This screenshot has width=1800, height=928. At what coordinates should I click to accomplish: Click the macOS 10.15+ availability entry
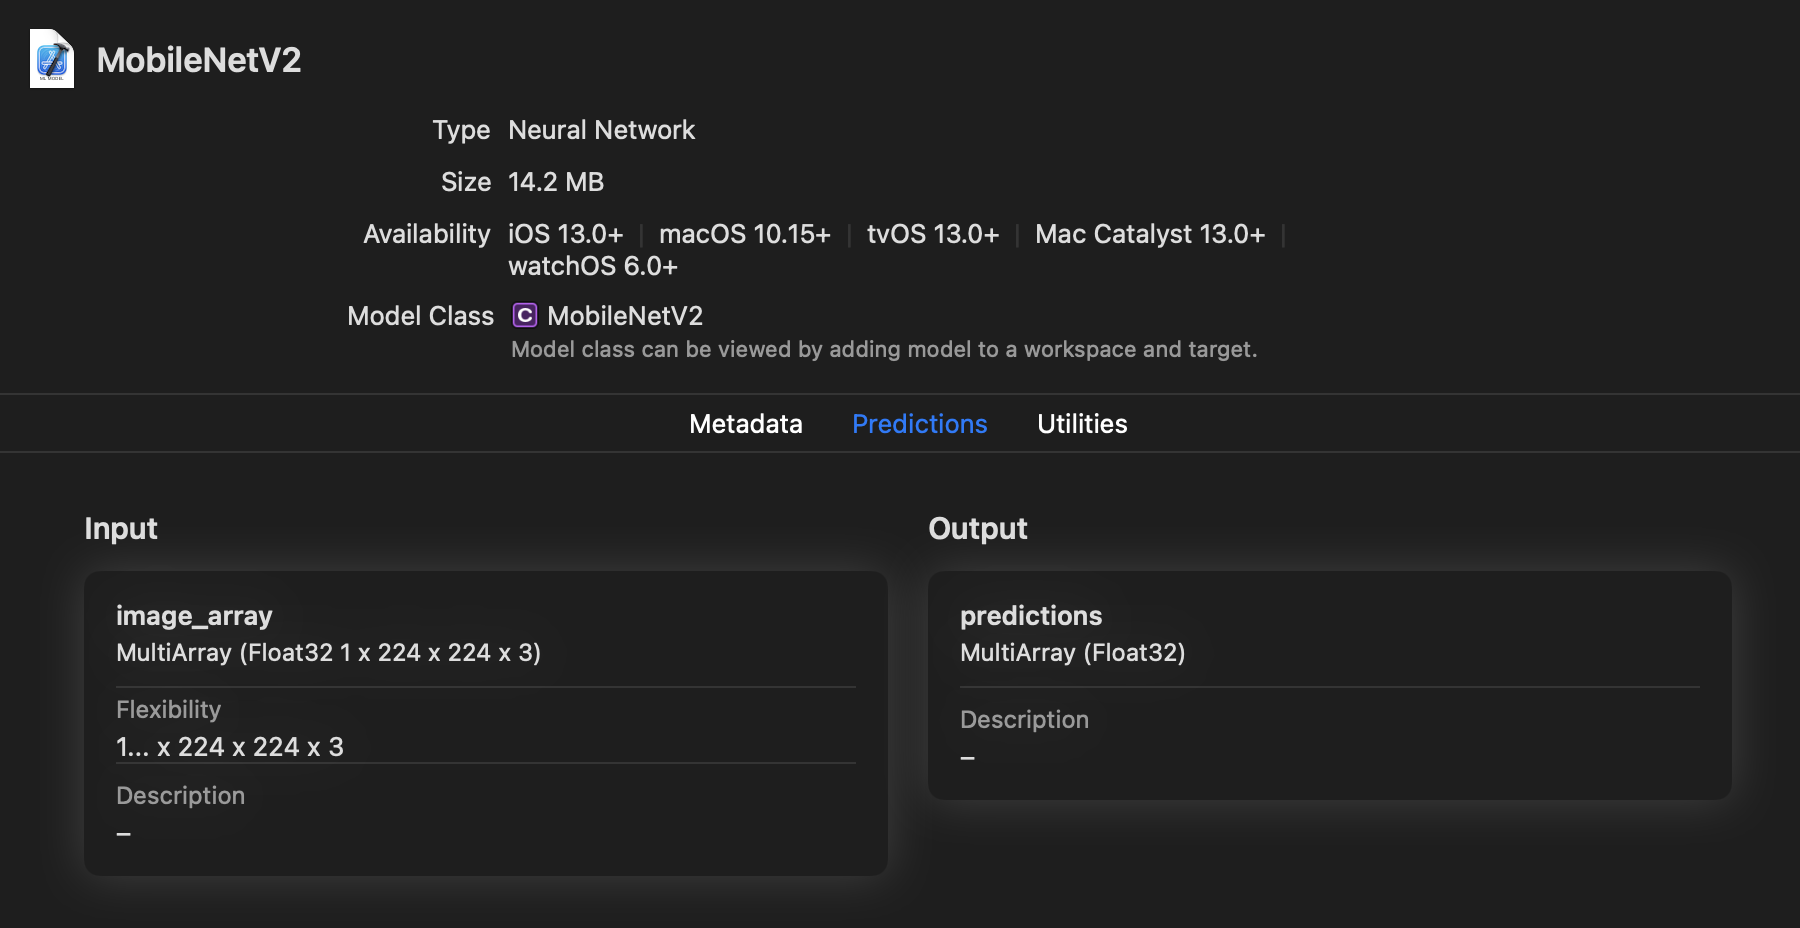(x=745, y=234)
